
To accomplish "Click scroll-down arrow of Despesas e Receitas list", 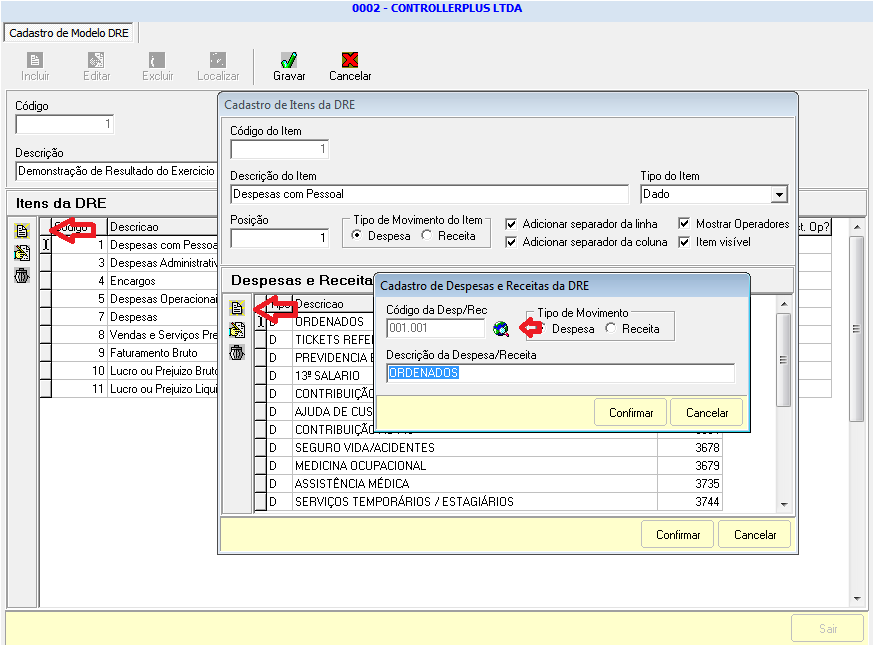I will 784,504.
